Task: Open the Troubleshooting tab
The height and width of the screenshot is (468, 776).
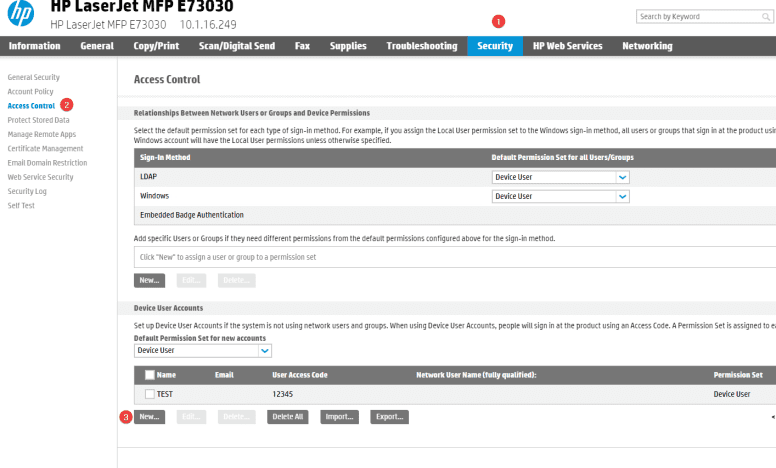Action: (x=422, y=46)
